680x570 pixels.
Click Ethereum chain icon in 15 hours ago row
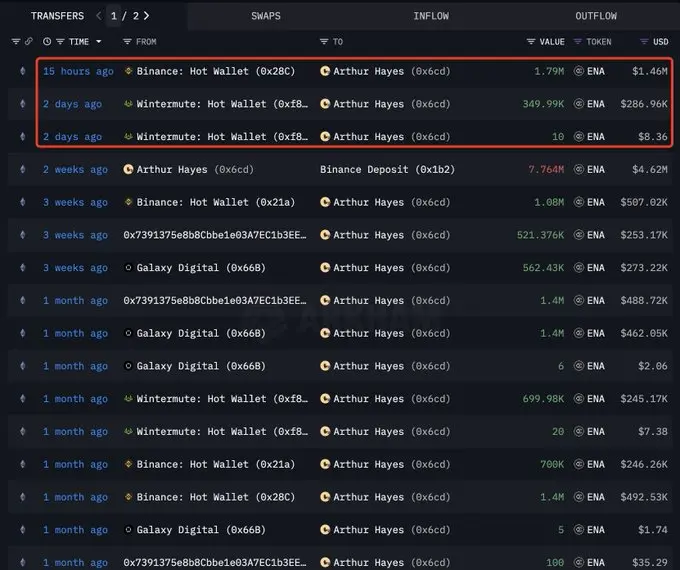[23, 71]
